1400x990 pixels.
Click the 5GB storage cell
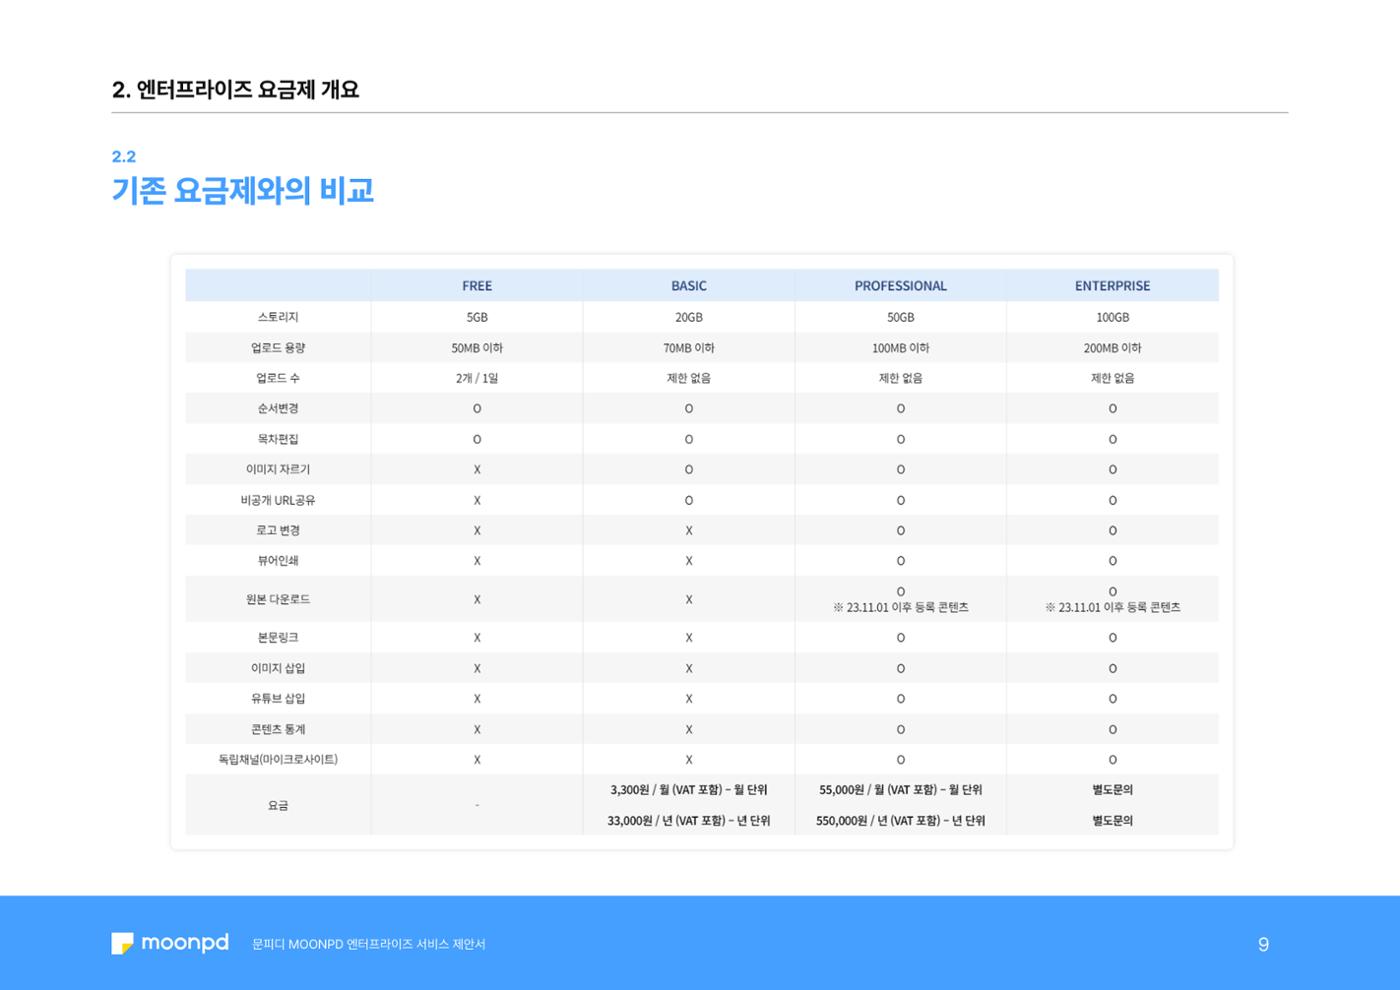click(477, 317)
